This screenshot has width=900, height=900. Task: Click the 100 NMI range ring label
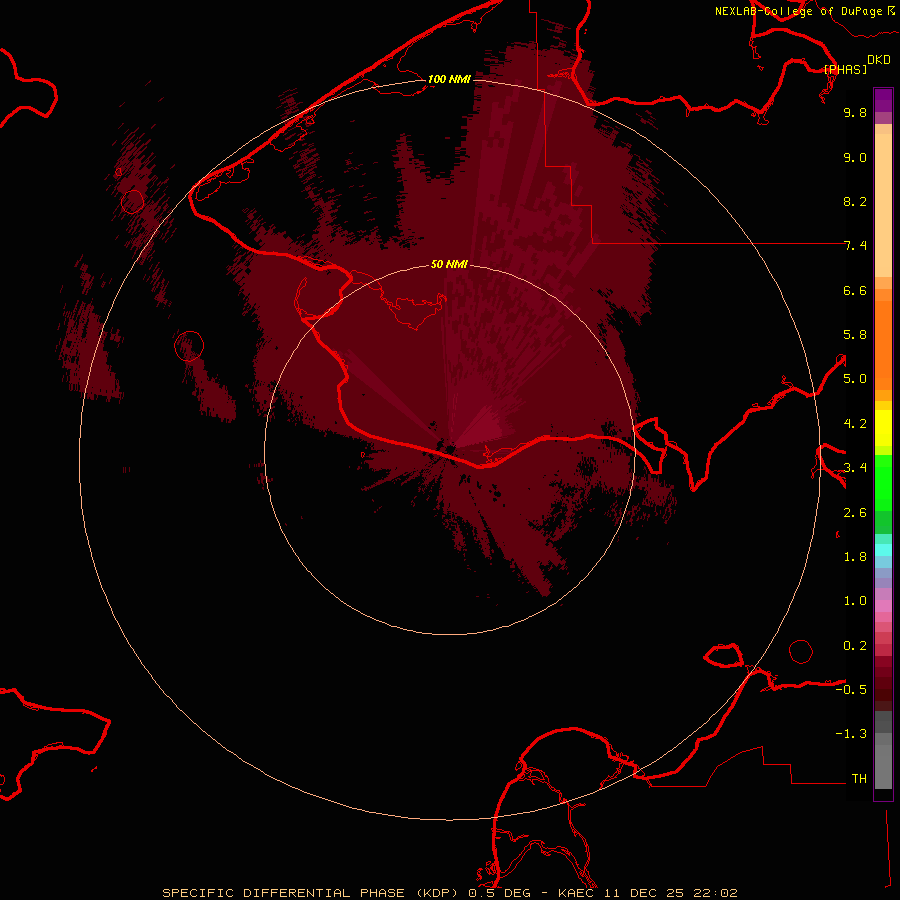pos(449,79)
